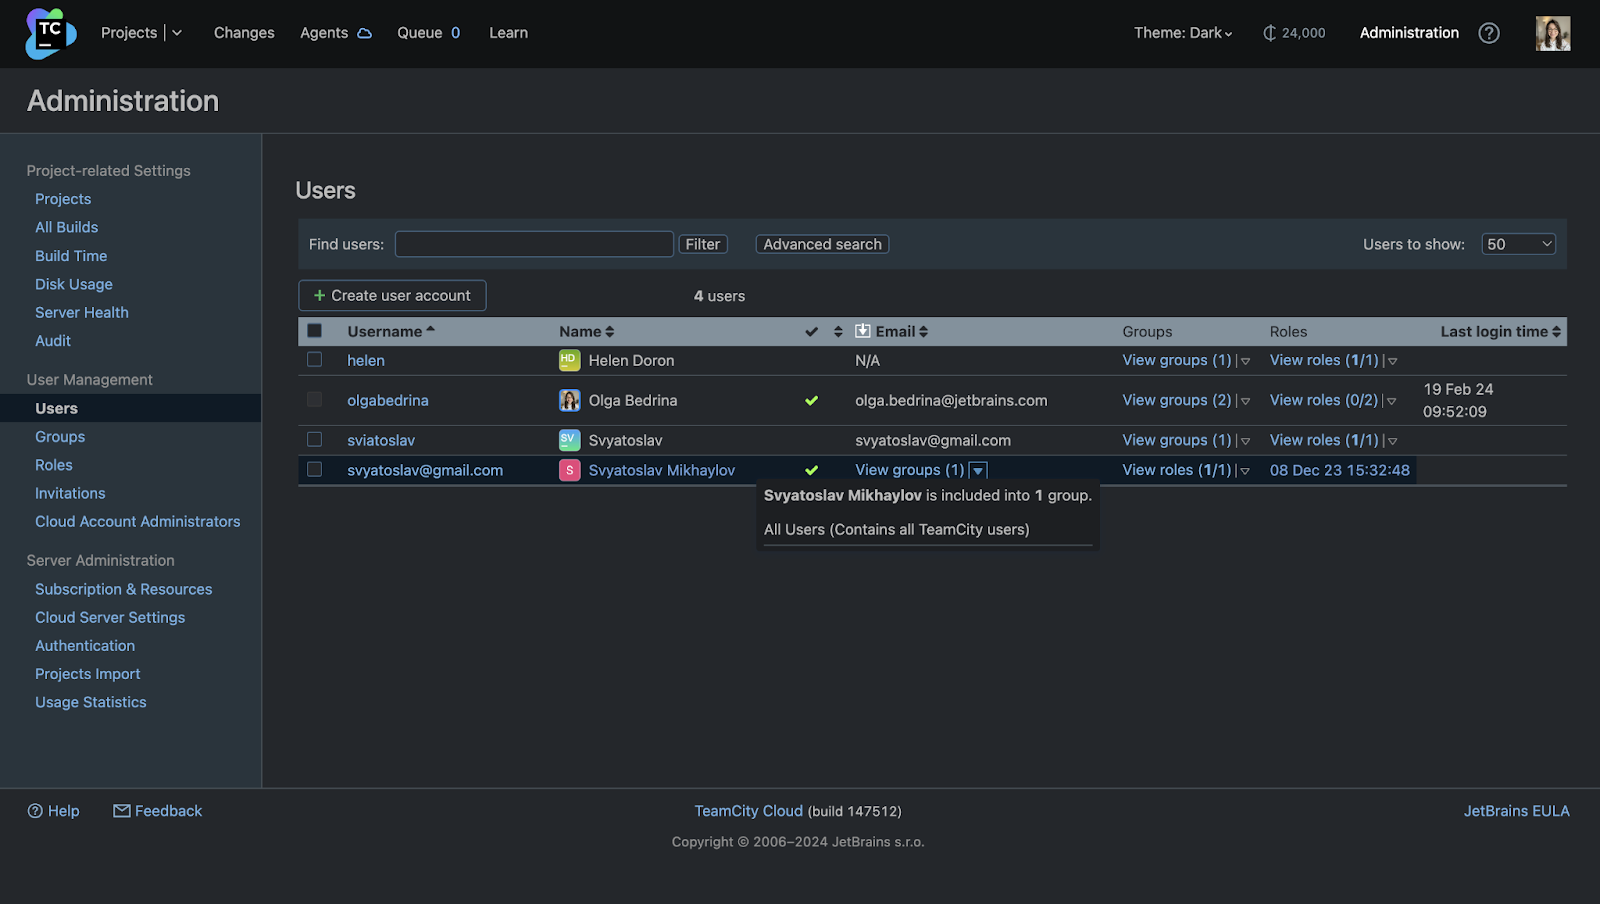
Task: Click the Filter button
Action: [x=703, y=244]
